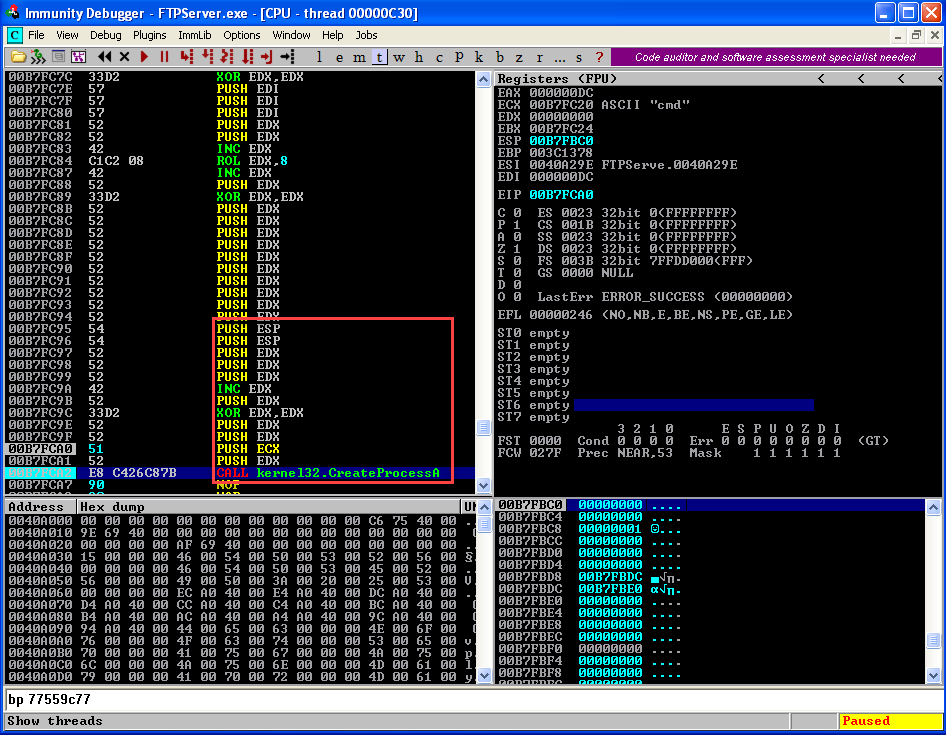Viewport: 946px width, 735px height.
Task: Open Executable modules with 'e' button
Action: [x=339, y=57]
